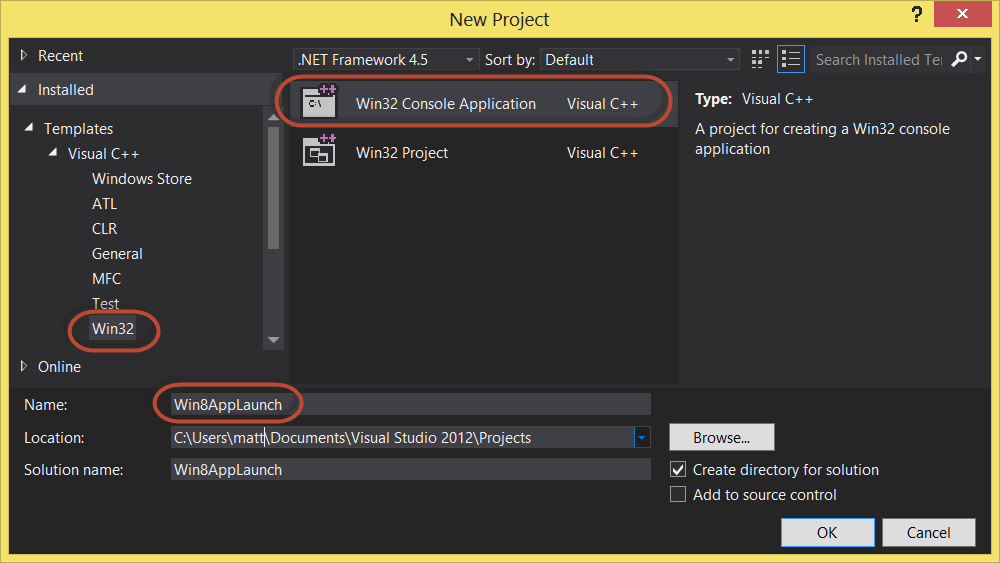Enable Add to source control
The width and height of the screenshot is (1000, 563).
tap(678, 495)
